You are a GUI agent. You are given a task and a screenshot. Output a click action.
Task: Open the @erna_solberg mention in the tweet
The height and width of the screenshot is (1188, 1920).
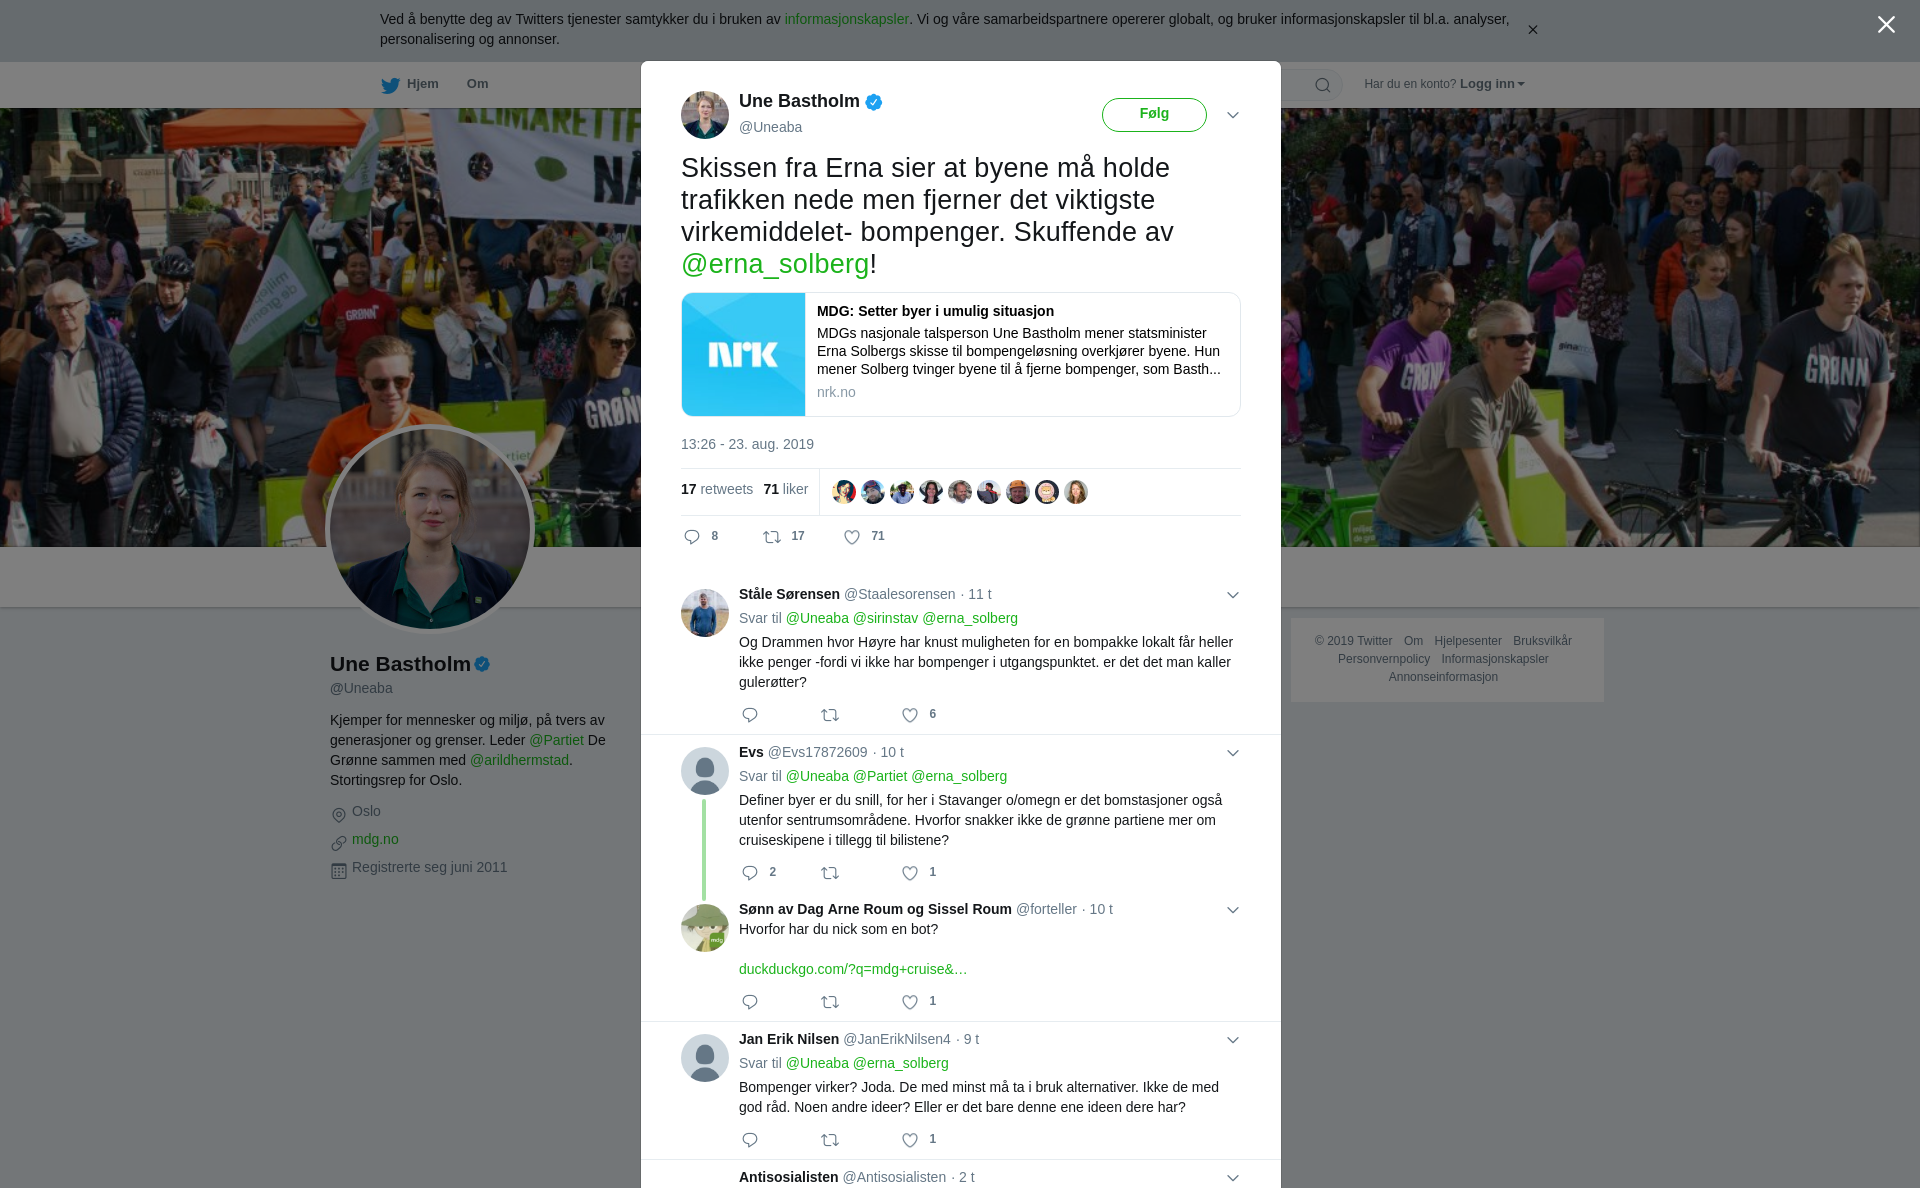click(775, 264)
